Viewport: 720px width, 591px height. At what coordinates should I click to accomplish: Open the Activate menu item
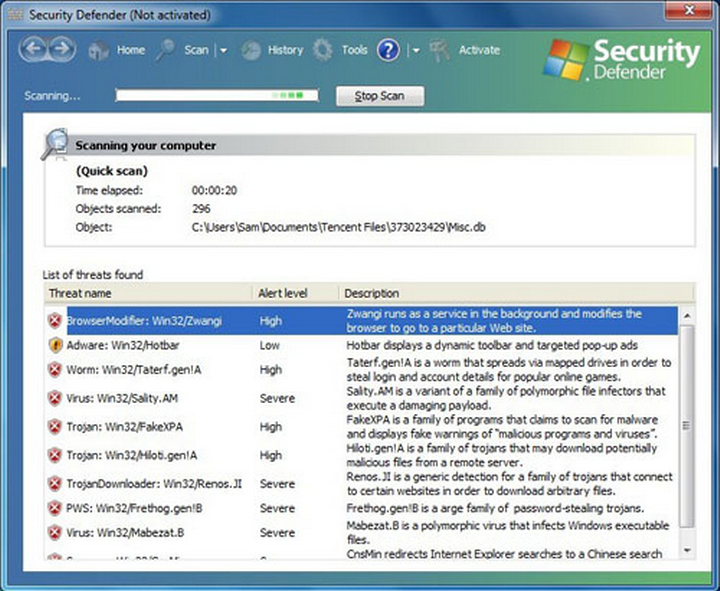pyautogui.click(x=479, y=50)
